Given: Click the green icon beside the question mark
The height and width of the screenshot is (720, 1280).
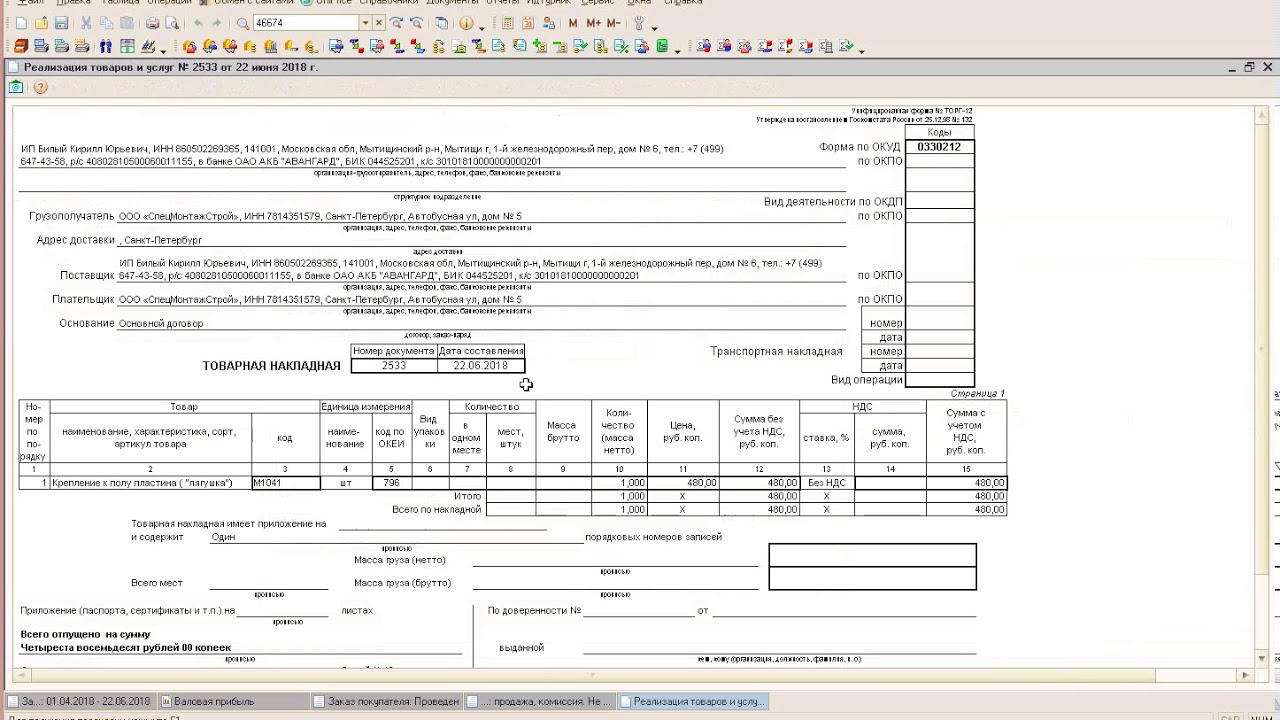Looking at the screenshot, I should (x=16, y=87).
